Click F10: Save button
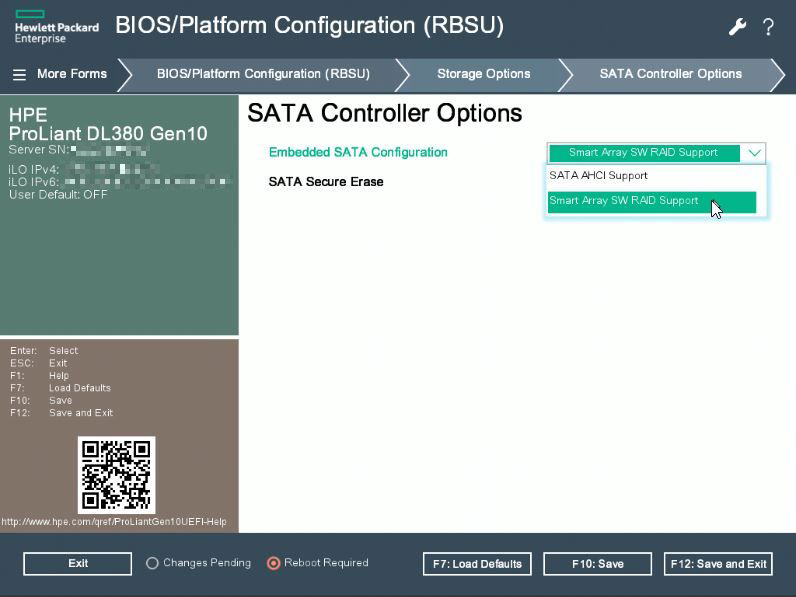The height and width of the screenshot is (597, 796). (597, 564)
